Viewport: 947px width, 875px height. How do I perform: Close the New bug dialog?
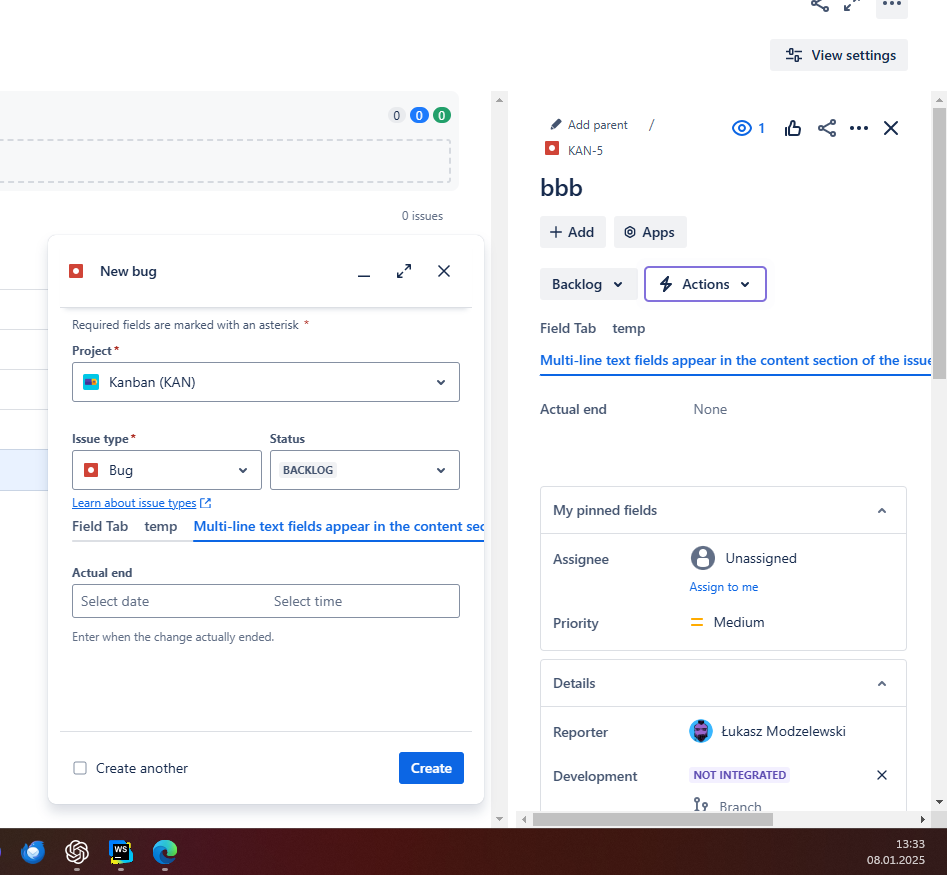pyautogui.click(x=444, y=271)
